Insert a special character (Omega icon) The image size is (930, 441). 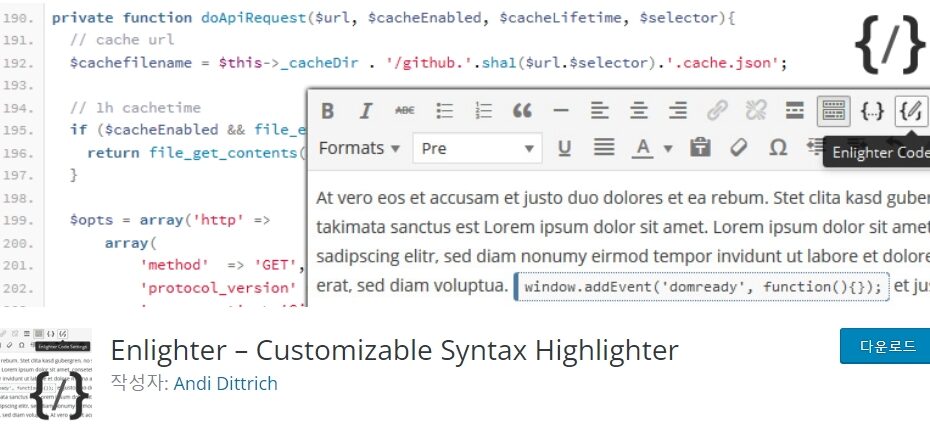[x=778, y=148]
